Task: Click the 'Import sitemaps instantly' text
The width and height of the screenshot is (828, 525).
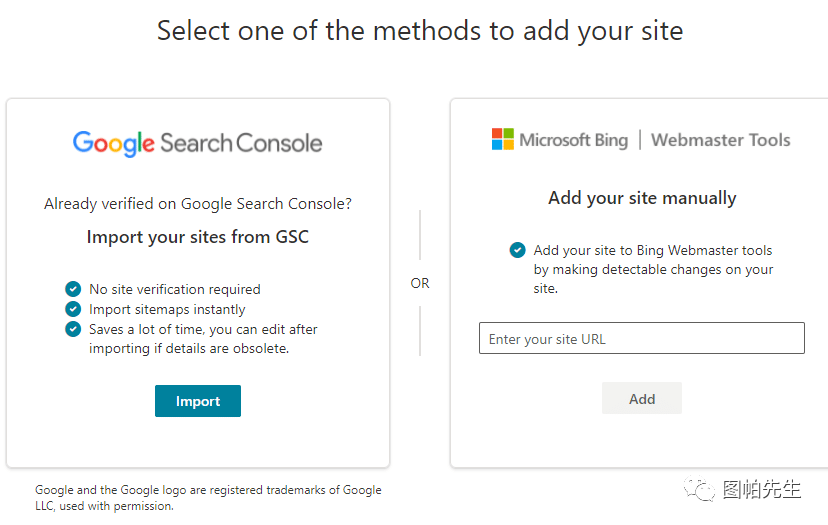Action: [167, 309]
